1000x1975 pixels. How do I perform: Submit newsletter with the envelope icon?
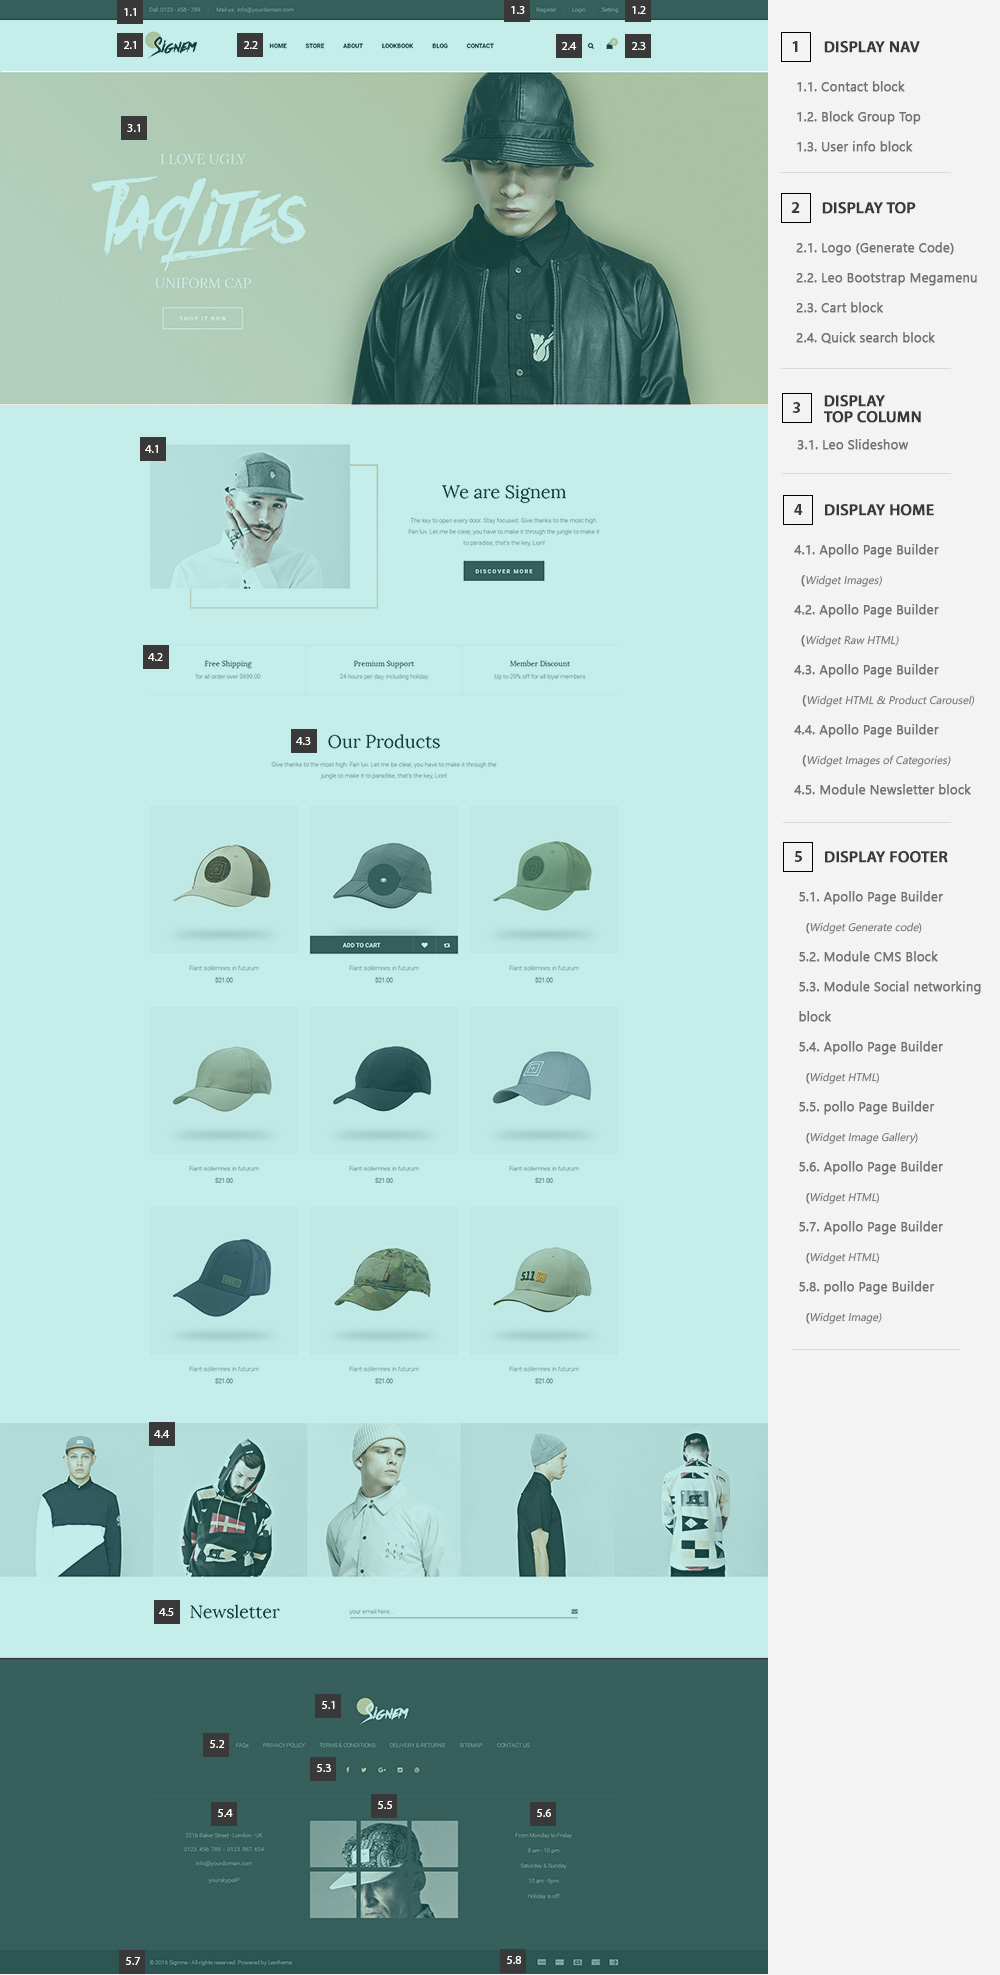click(x=574, y=1611)
